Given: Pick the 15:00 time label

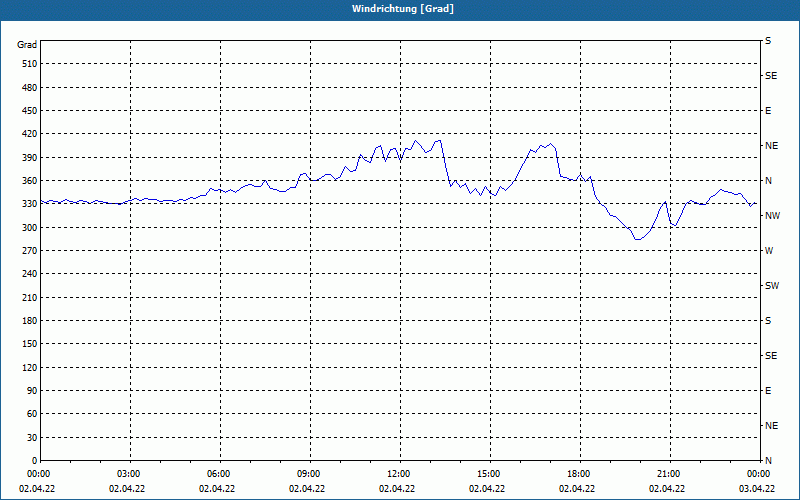Looking at the screenshot, I should [490, 474].
